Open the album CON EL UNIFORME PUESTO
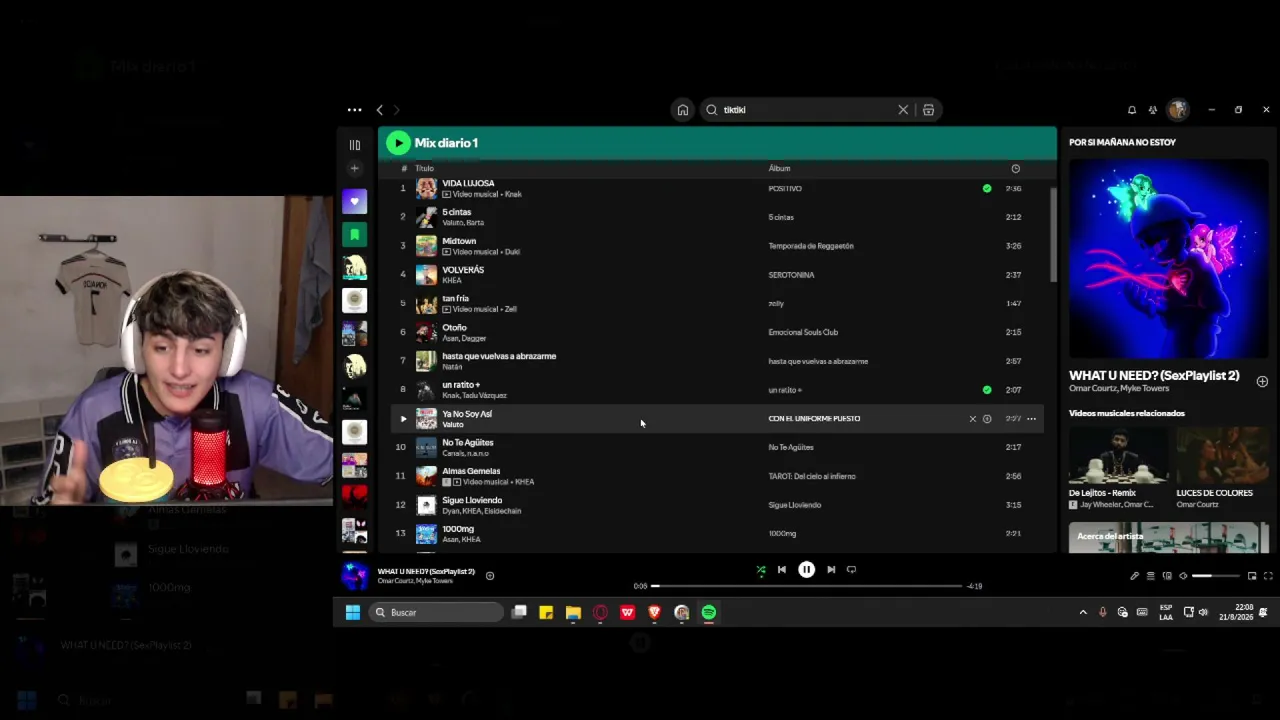This screenshot has width=1280, height=720. [x=814, y=419]
